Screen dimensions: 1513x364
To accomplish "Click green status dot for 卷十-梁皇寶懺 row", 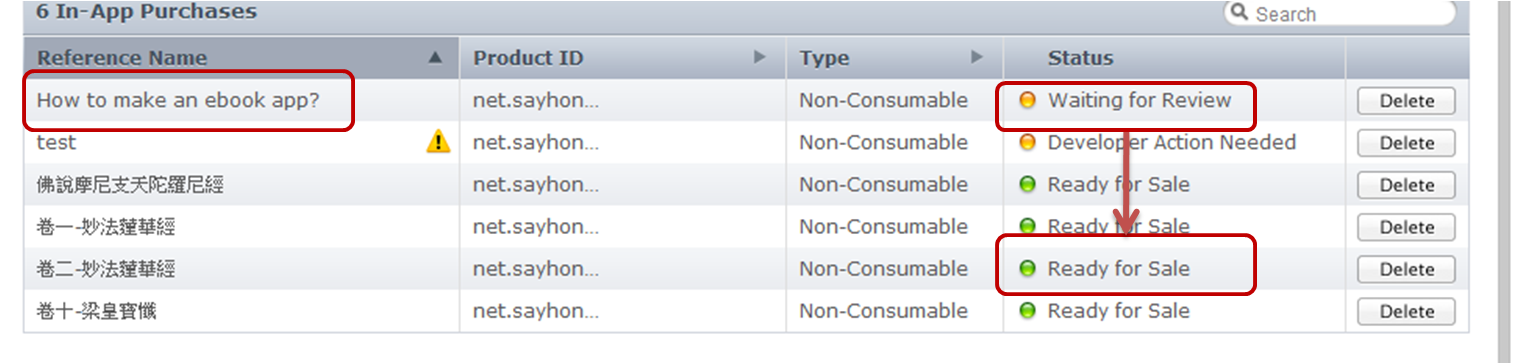I will [x=1026, y=311].
